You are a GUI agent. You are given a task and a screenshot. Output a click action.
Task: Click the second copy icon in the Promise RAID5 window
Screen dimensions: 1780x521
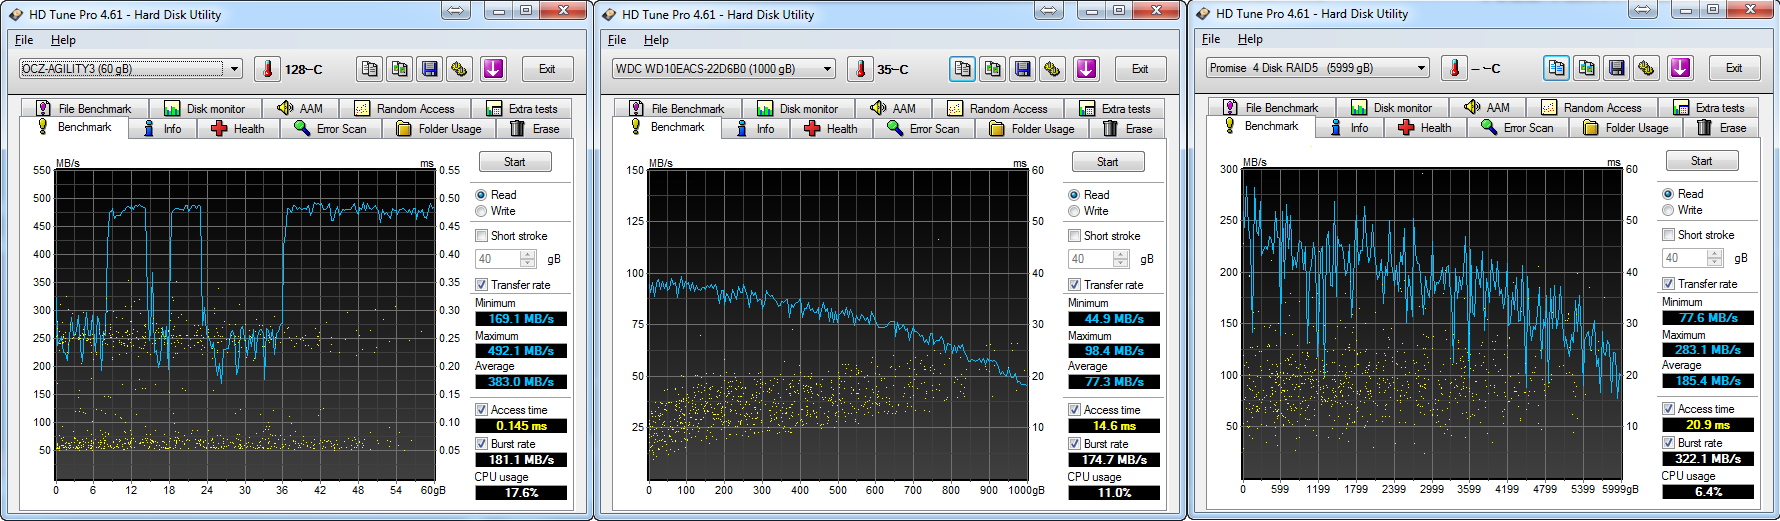1586,68
